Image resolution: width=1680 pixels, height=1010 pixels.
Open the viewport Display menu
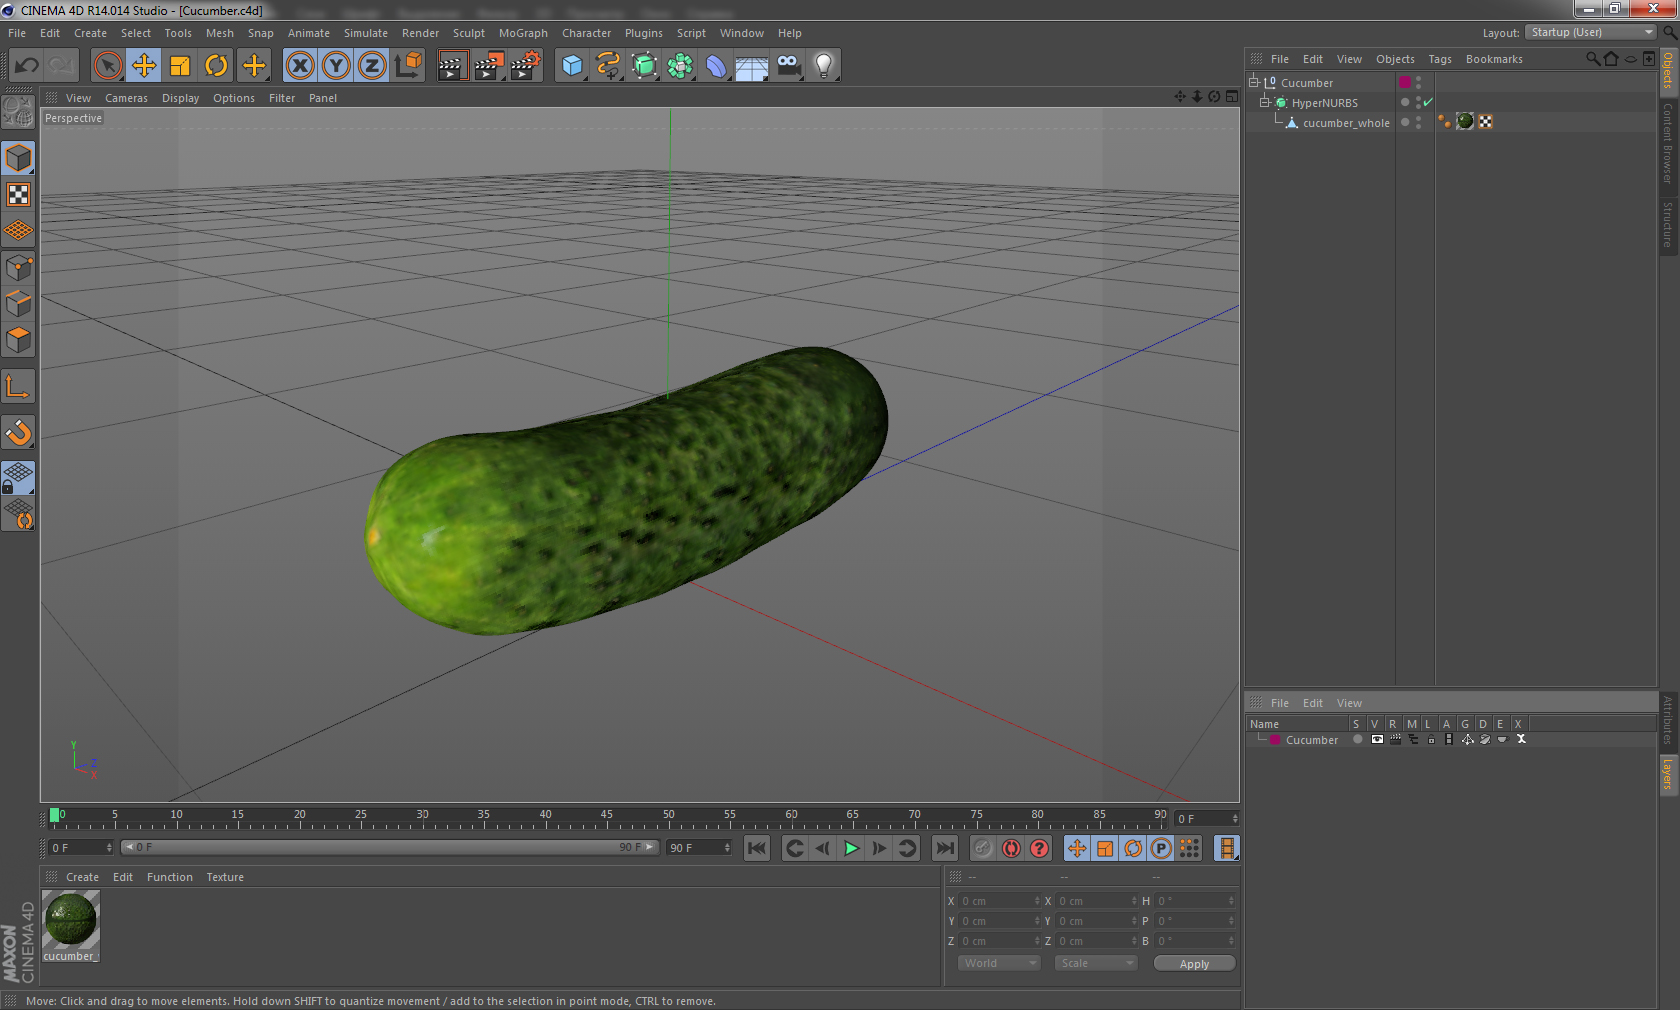[180, 98]
